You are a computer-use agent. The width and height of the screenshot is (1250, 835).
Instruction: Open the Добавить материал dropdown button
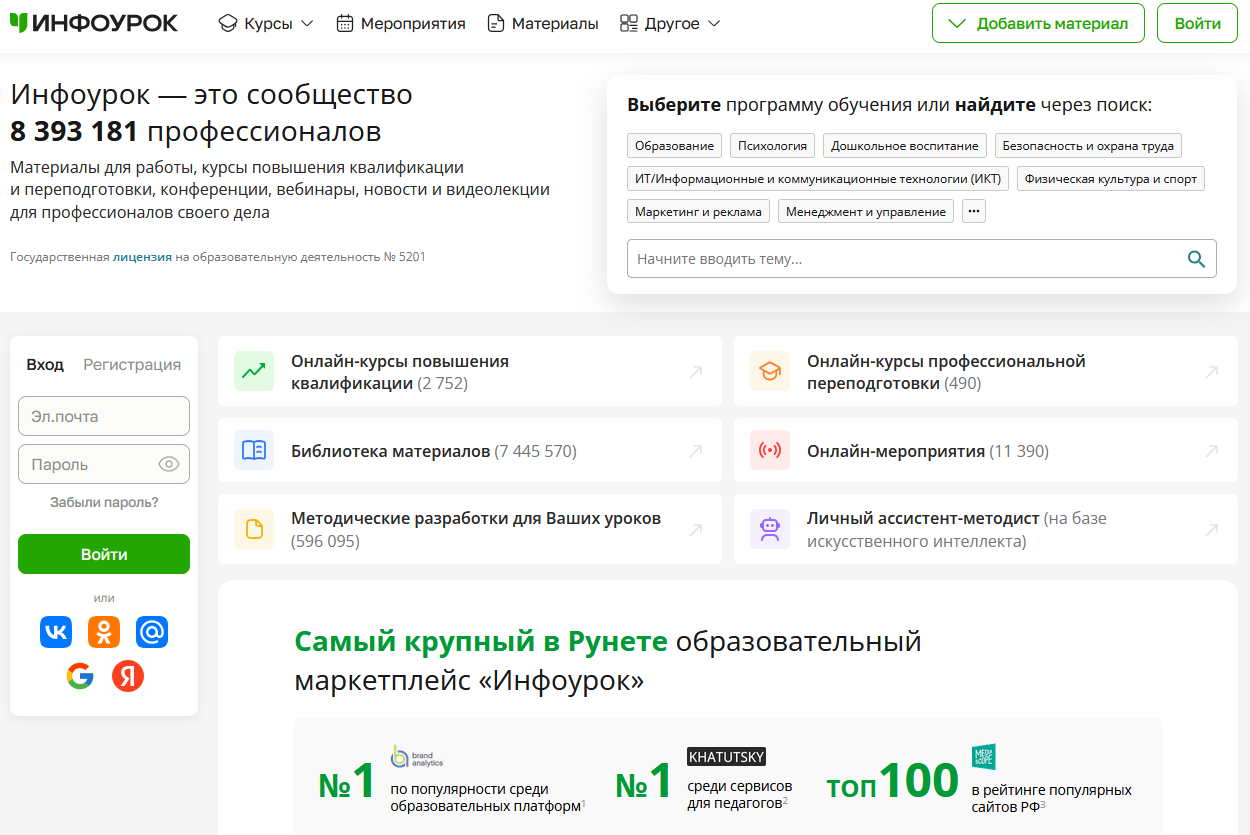1038,22
